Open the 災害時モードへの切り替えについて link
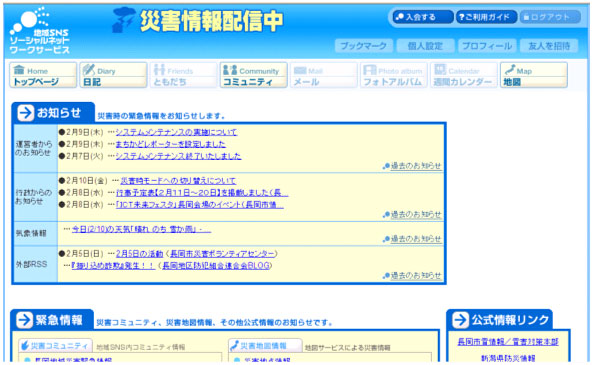The height and width of the screenshot is (365, 593). coord(178,181)
